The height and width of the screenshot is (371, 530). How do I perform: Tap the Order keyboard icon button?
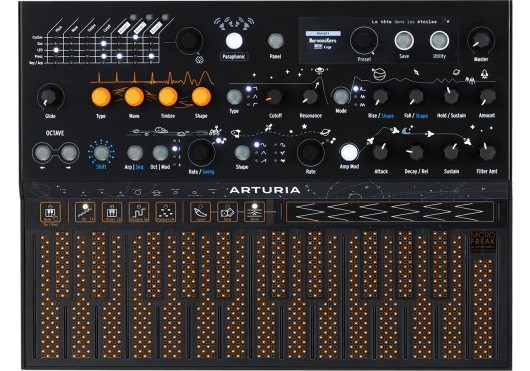(x=112, y=212)
